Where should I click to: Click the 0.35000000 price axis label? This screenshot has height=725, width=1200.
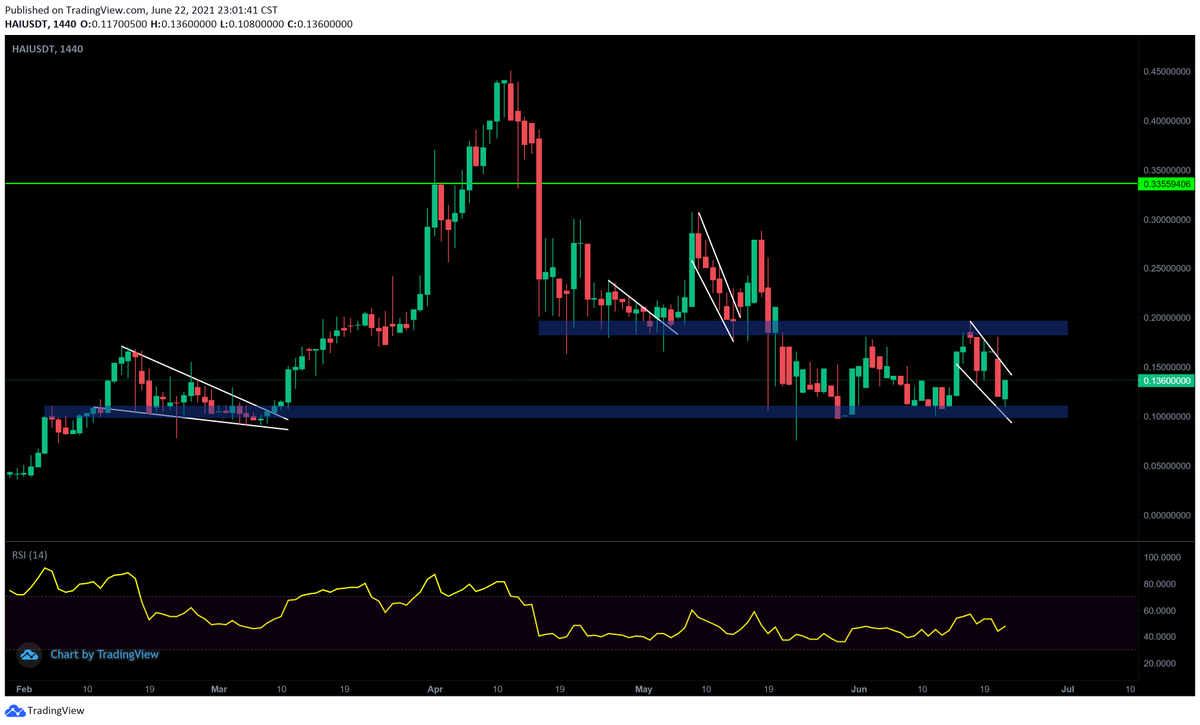tap(1165, 170)
